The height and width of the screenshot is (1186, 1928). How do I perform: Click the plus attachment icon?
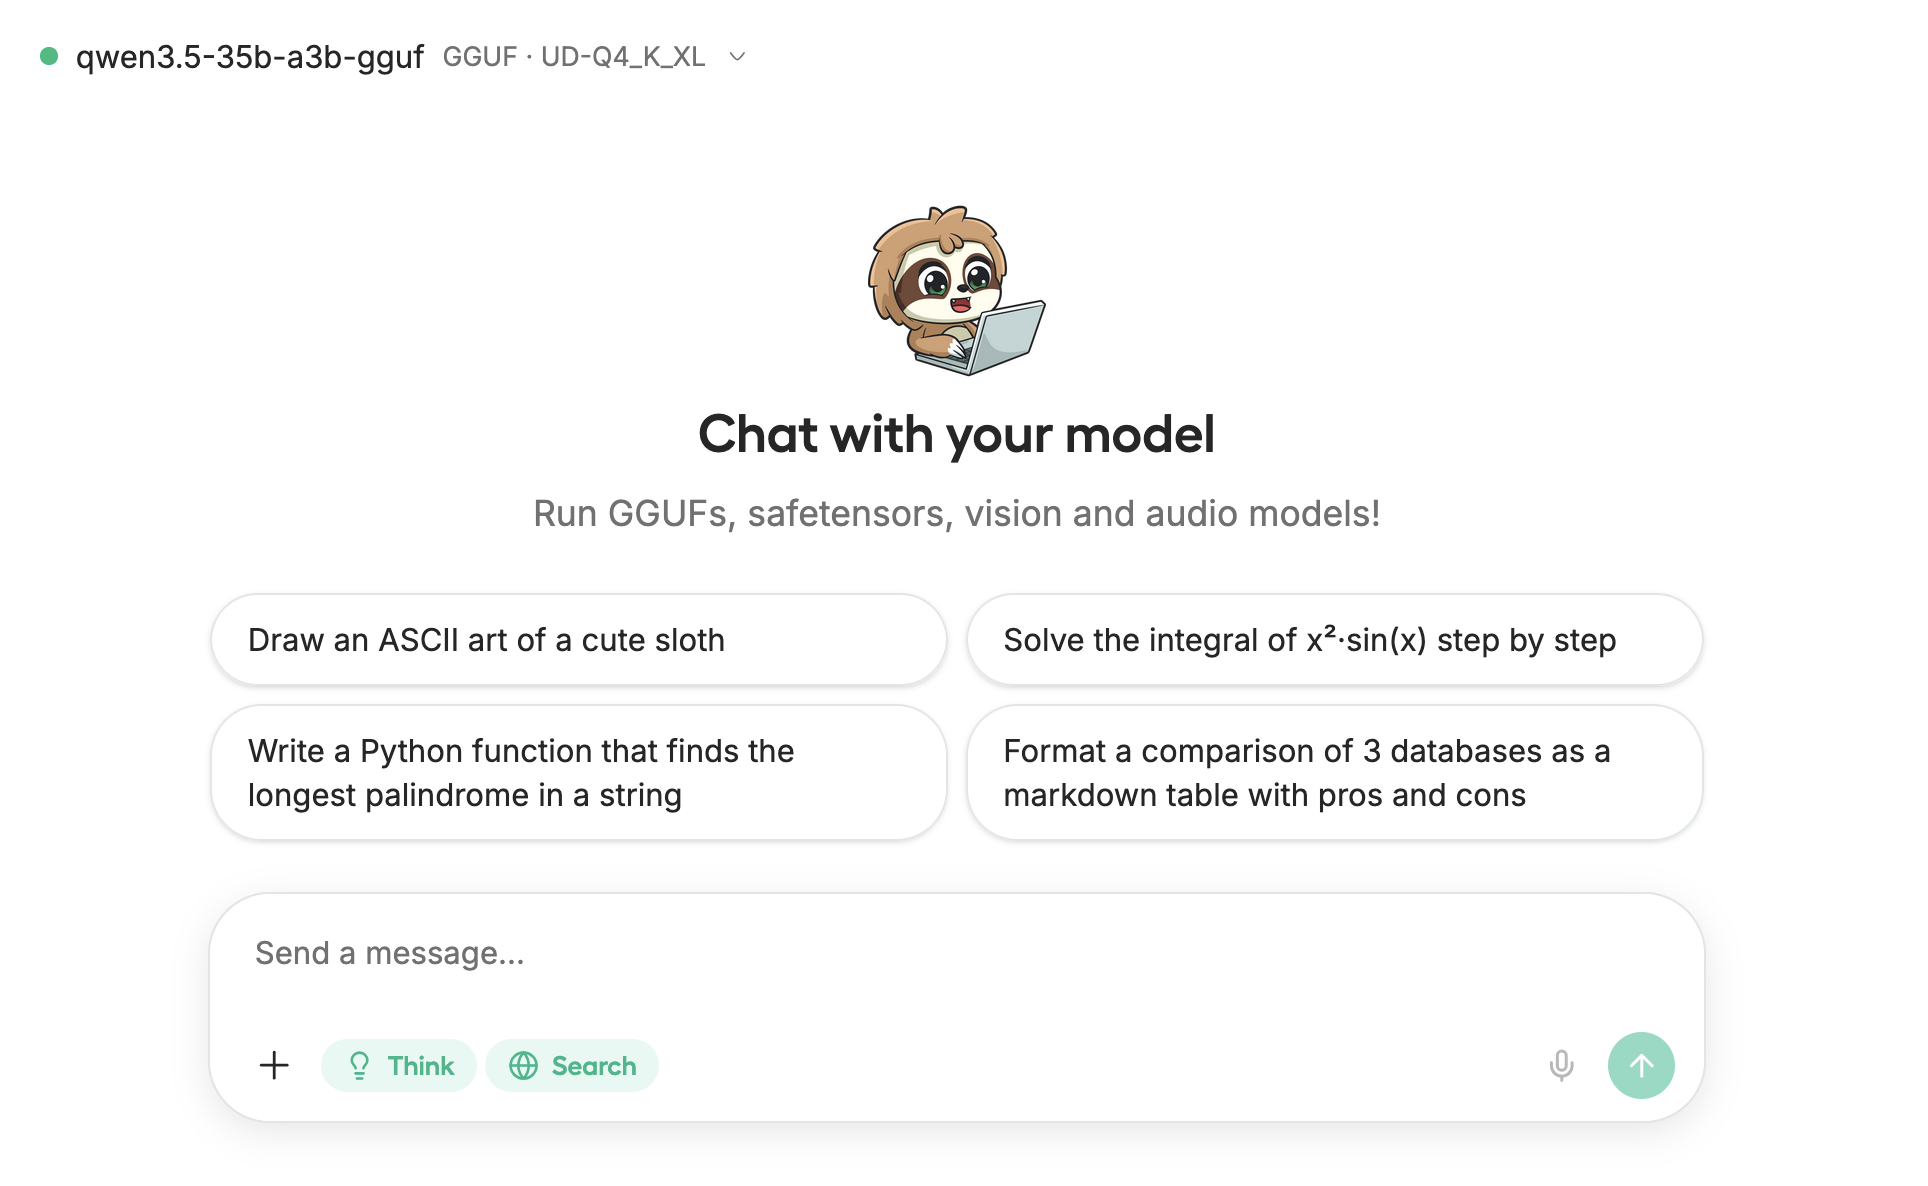pos(274,1065)
